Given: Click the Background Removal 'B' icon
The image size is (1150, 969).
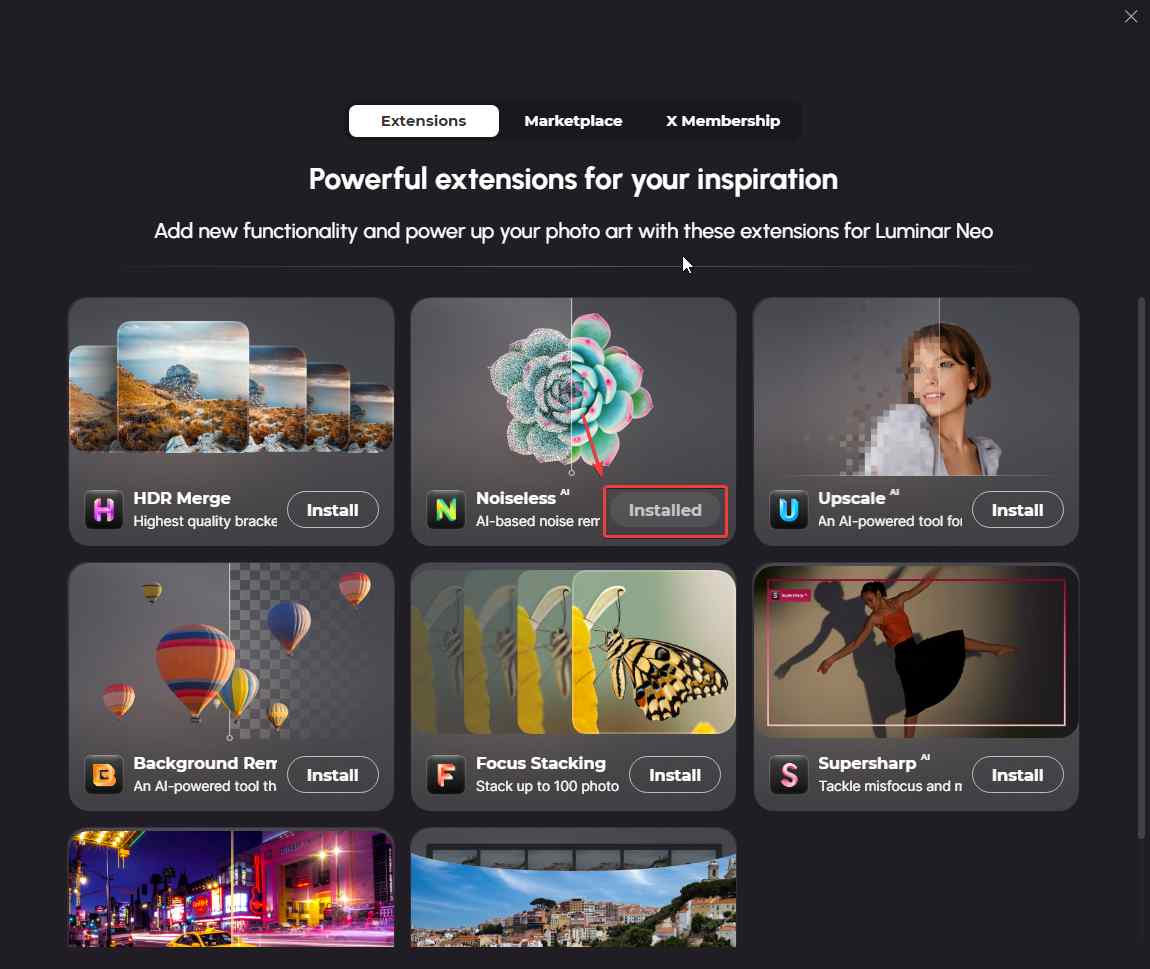Looking at the screenshot, I should tap(103, 775).
